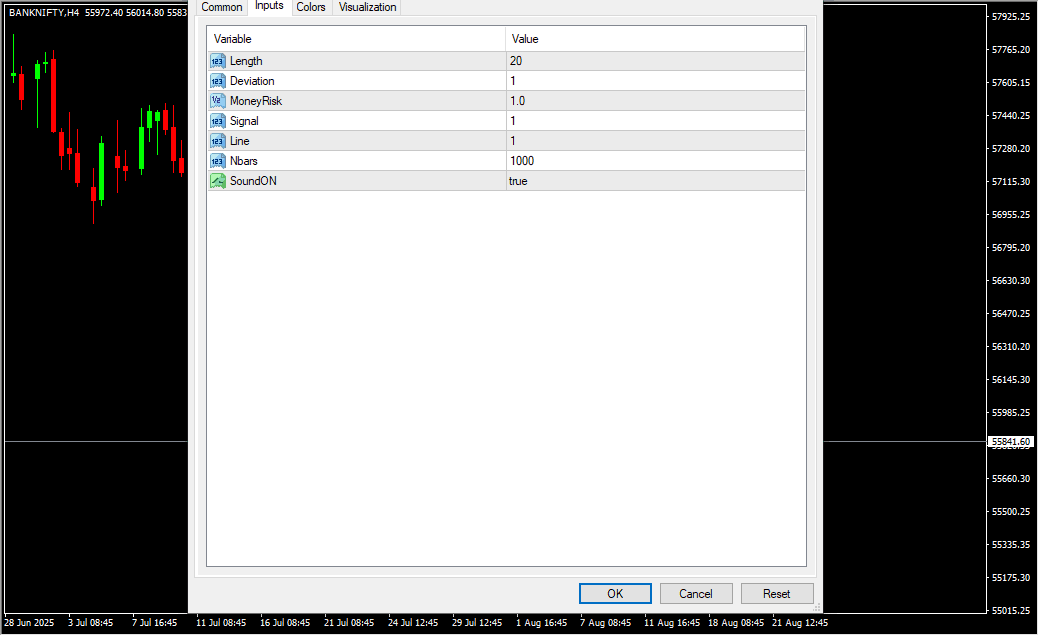Open the Colors tab
The image size is (1039, 636).
311,7
